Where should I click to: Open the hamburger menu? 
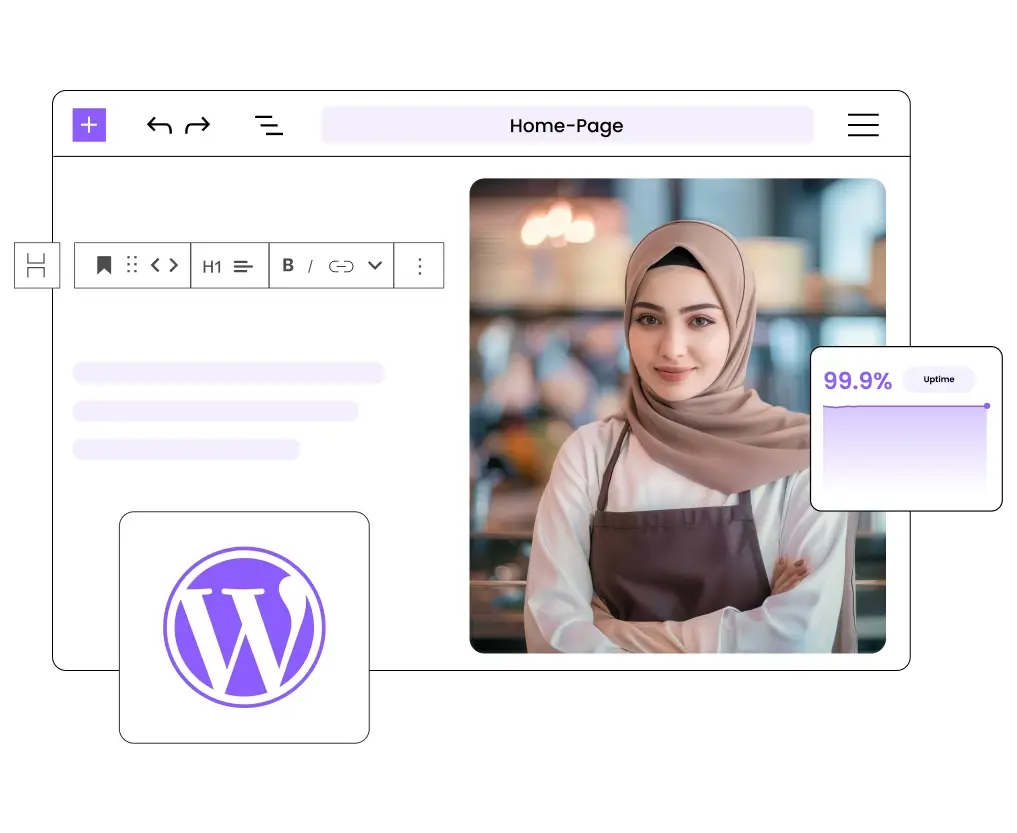pos(863,125)
